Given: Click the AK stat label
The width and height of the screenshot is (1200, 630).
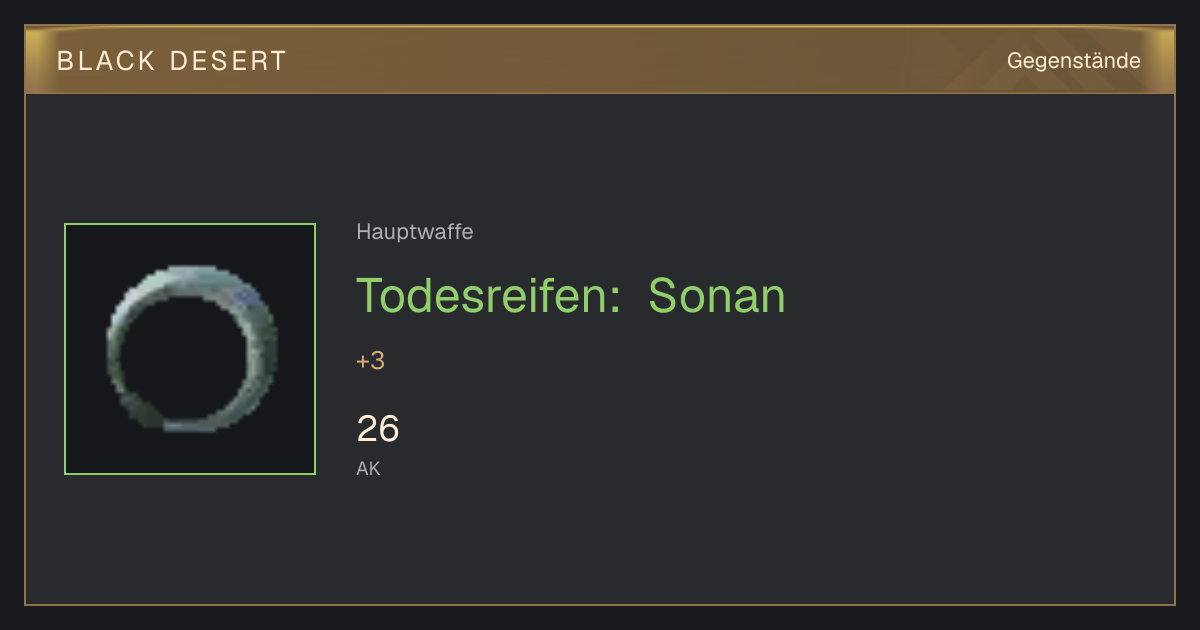Looking at the screenshot, I should click(368, 468).
